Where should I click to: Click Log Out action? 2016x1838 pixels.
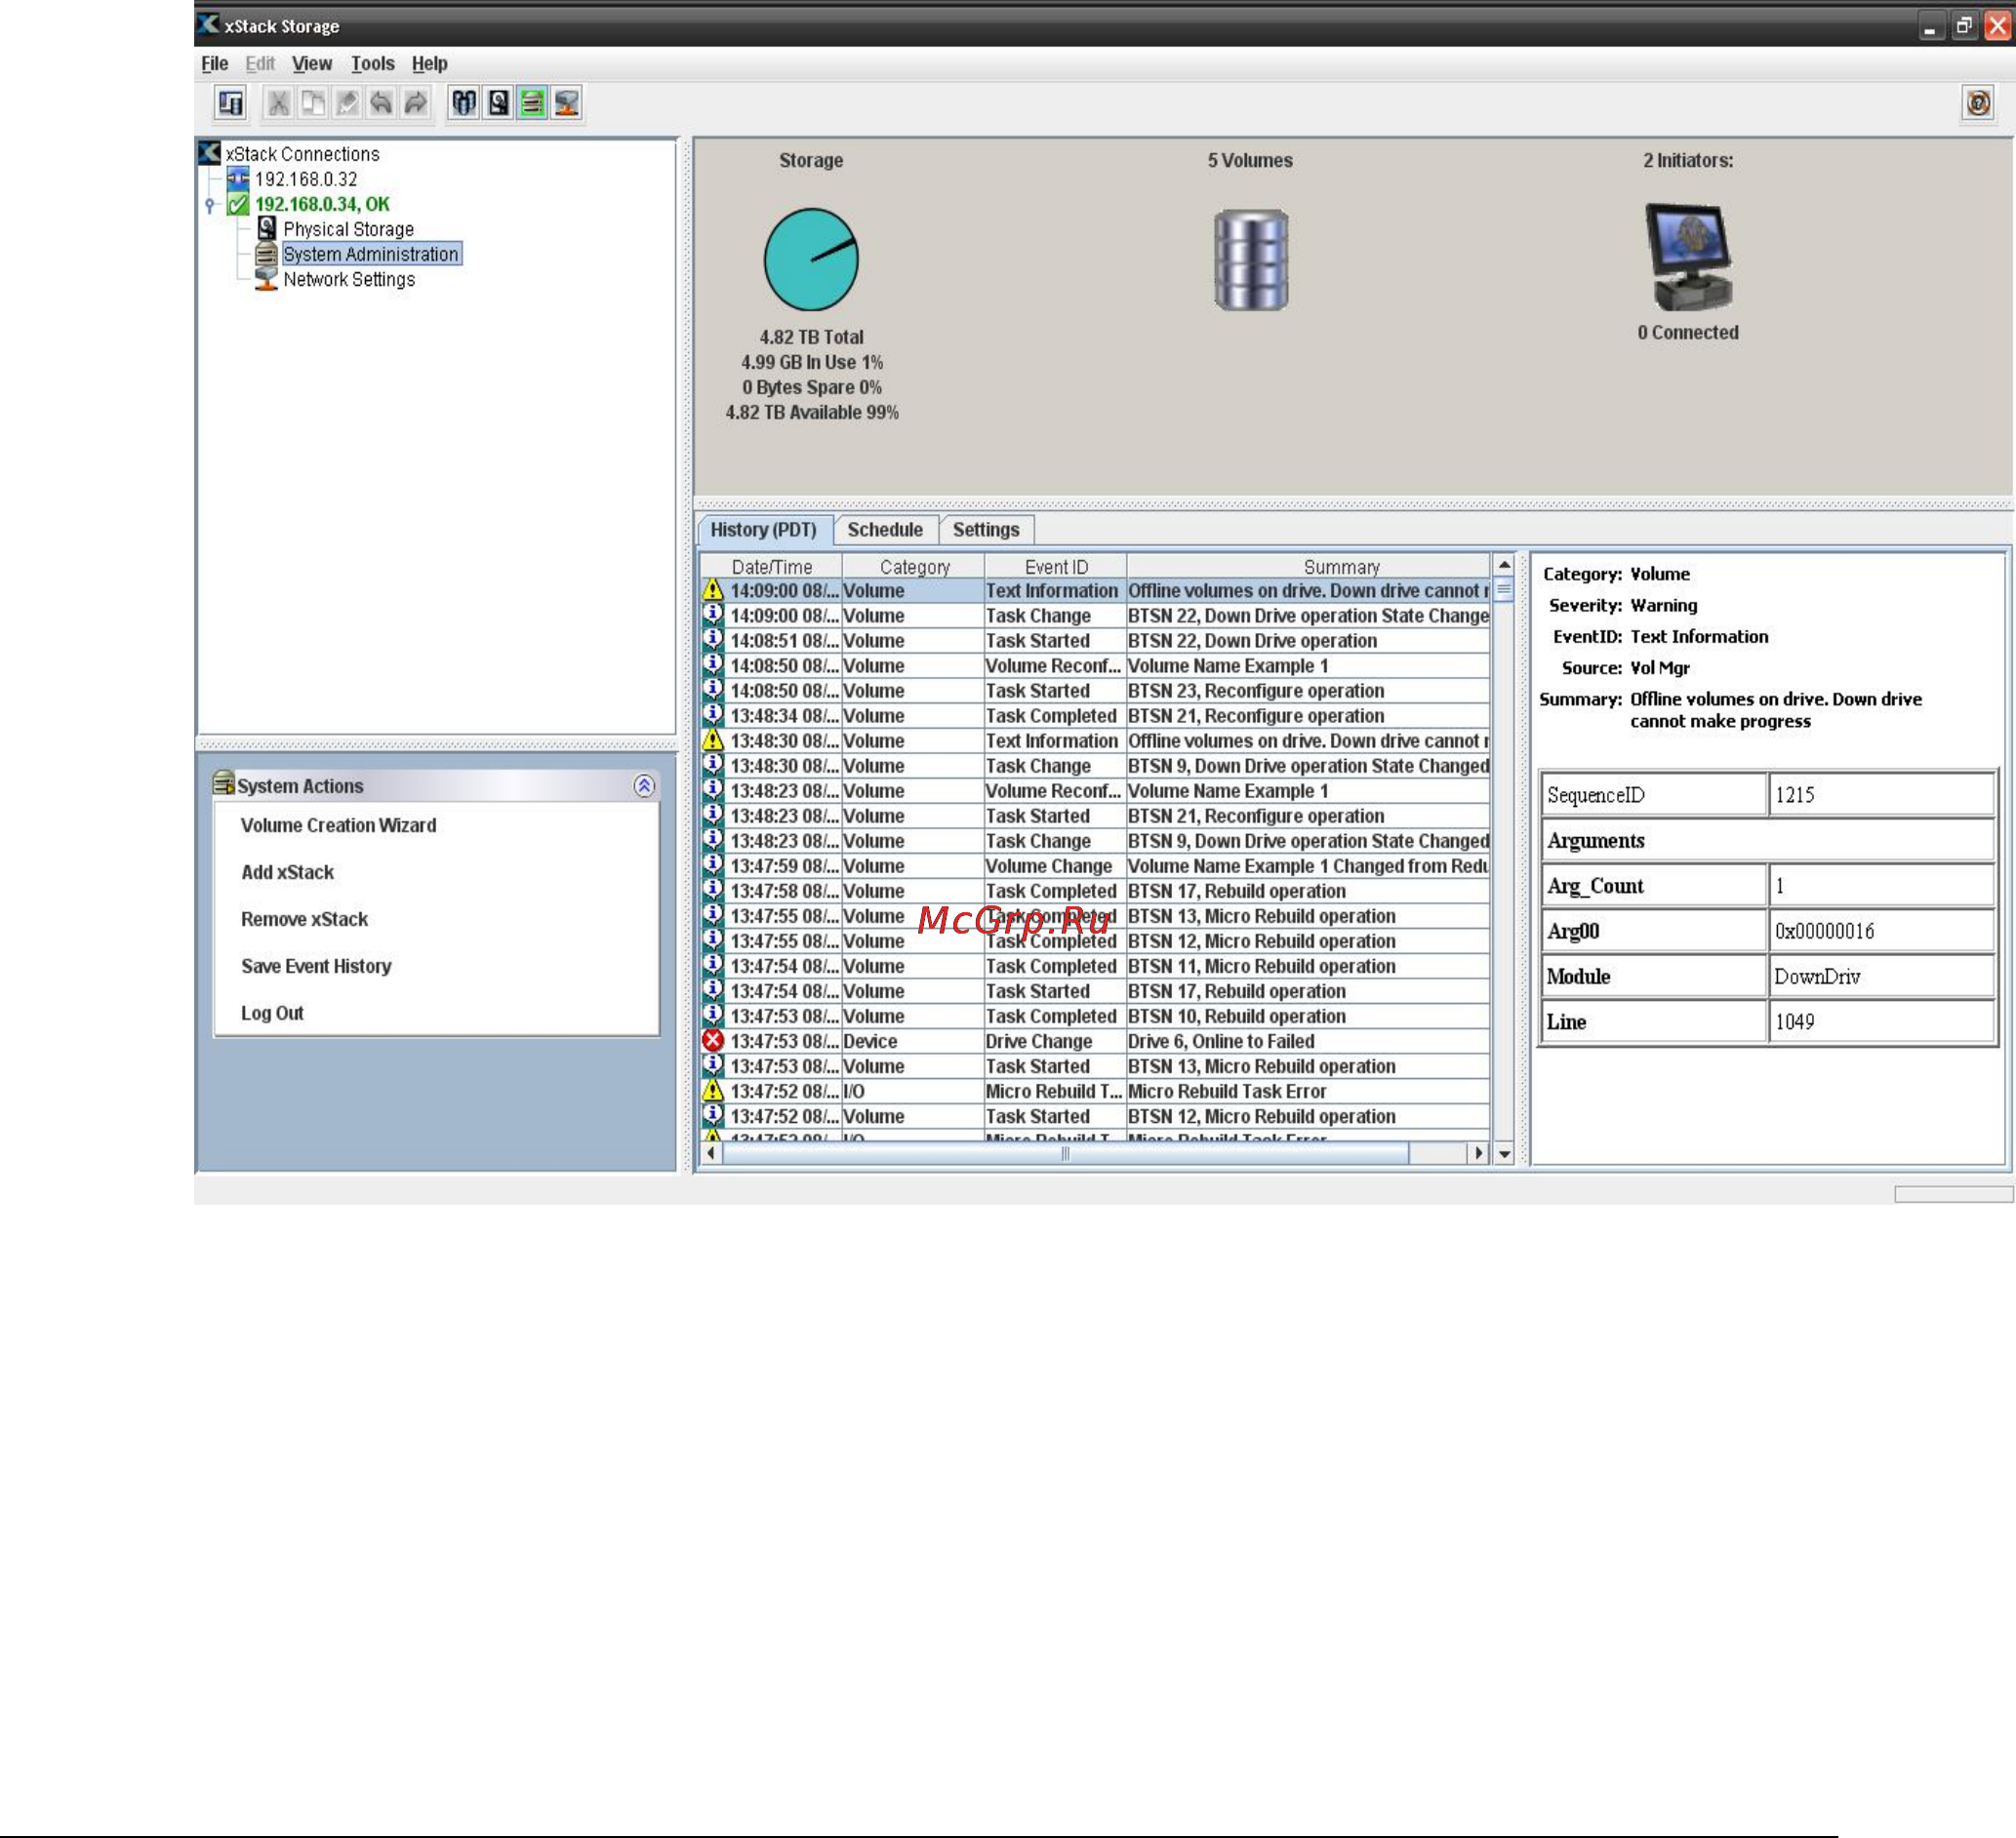coord(272,1013)
